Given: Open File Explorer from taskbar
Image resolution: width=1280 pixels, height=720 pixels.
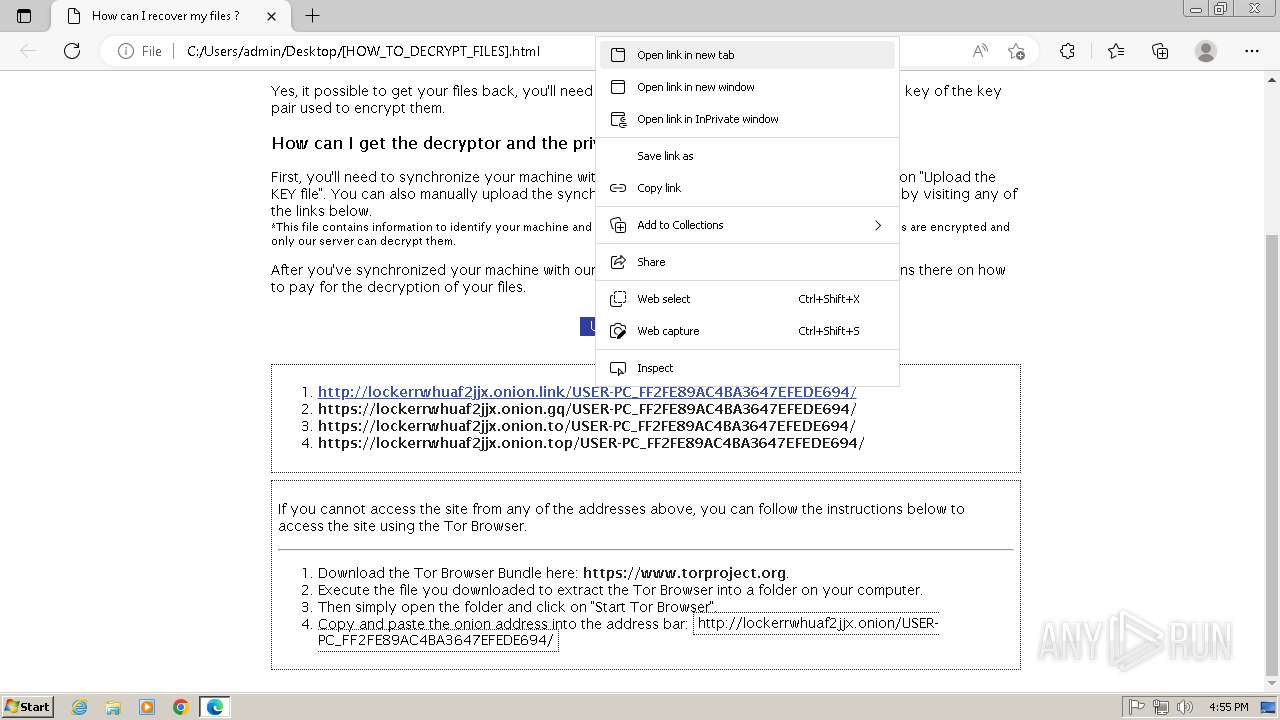Looking at the screenshot, I should click(113, 707).
